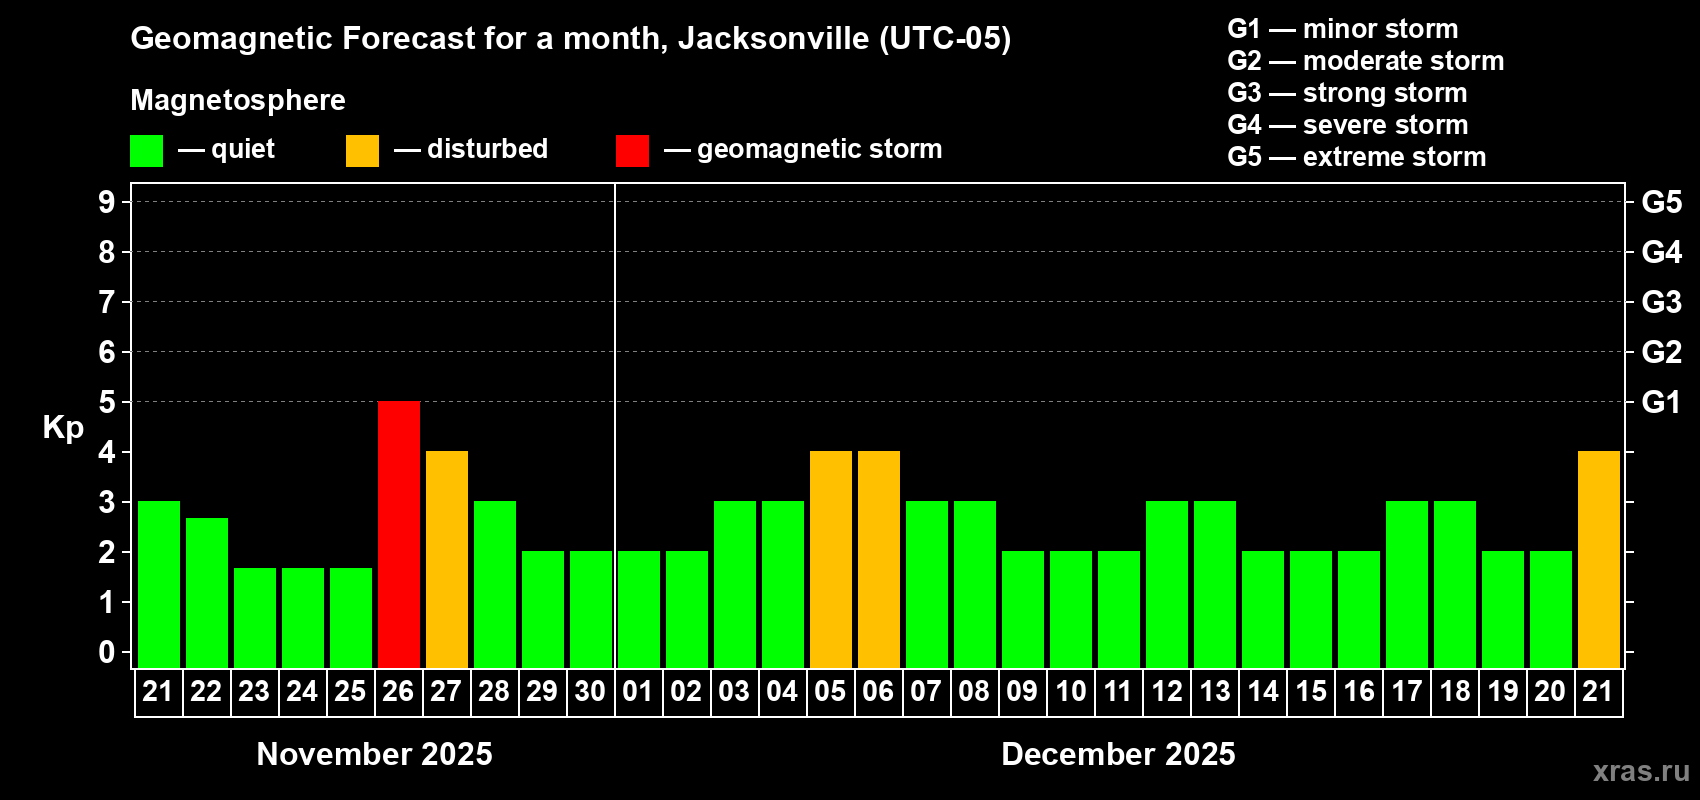1700x800 pixels.
Task: Open the xras.ru watermark link
Action: point(1641,771)
